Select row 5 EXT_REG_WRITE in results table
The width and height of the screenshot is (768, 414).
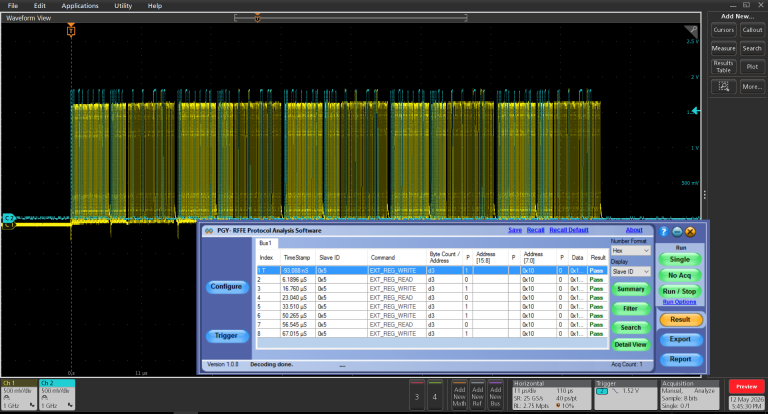pos(432,307)
